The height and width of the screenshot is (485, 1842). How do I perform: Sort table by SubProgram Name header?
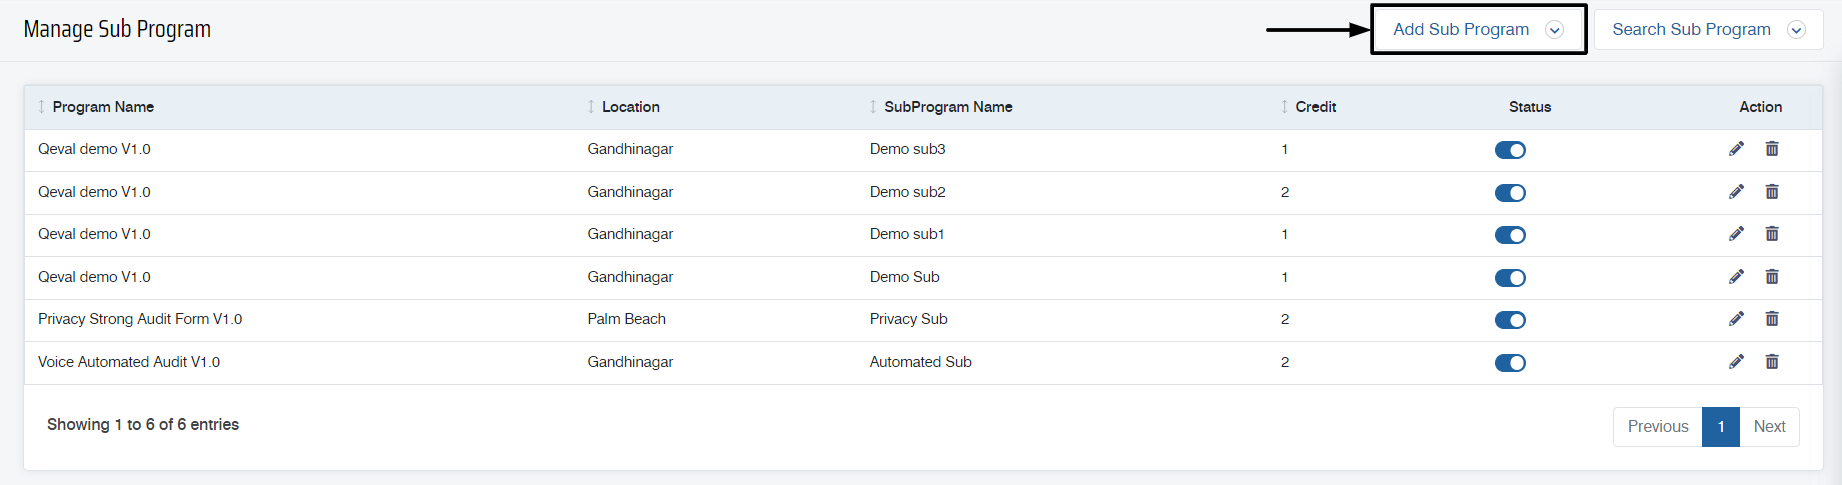[948, 107]
